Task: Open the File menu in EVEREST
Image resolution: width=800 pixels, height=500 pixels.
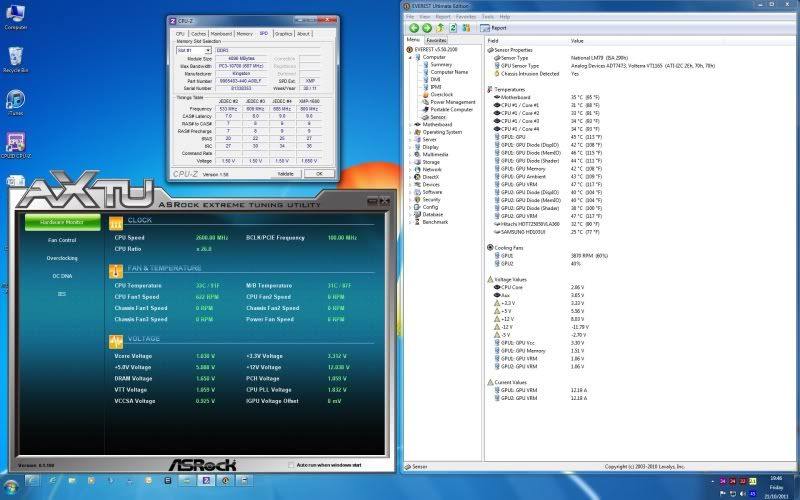Action: click(x=410, y=17)
